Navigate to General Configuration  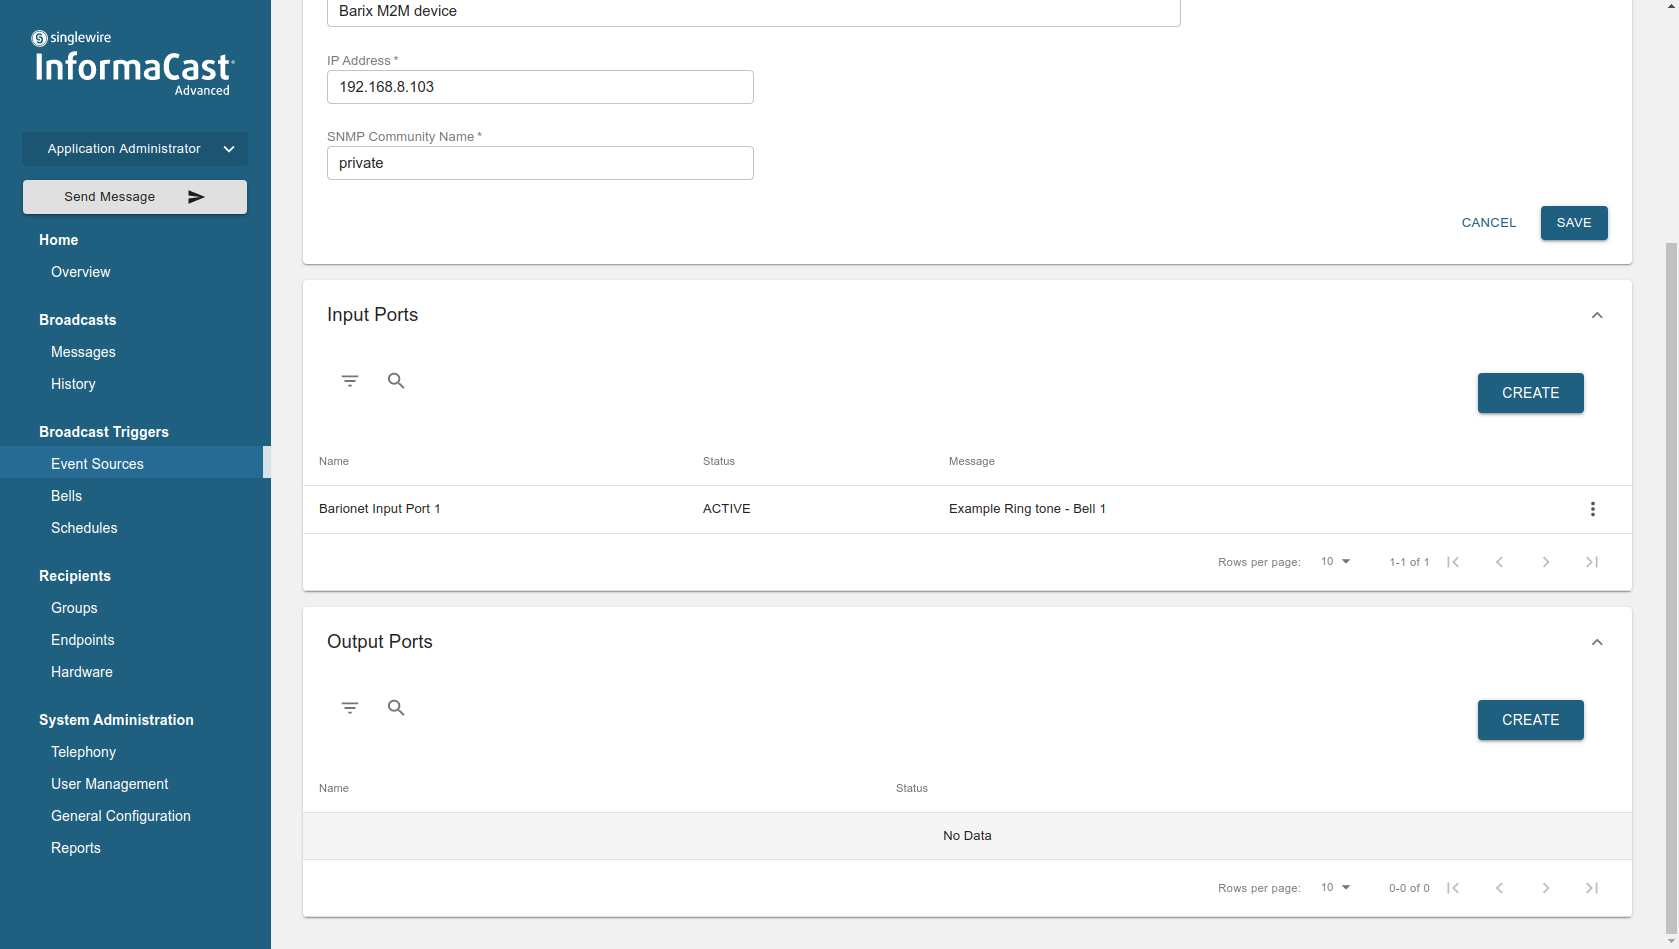click(121, 816)
